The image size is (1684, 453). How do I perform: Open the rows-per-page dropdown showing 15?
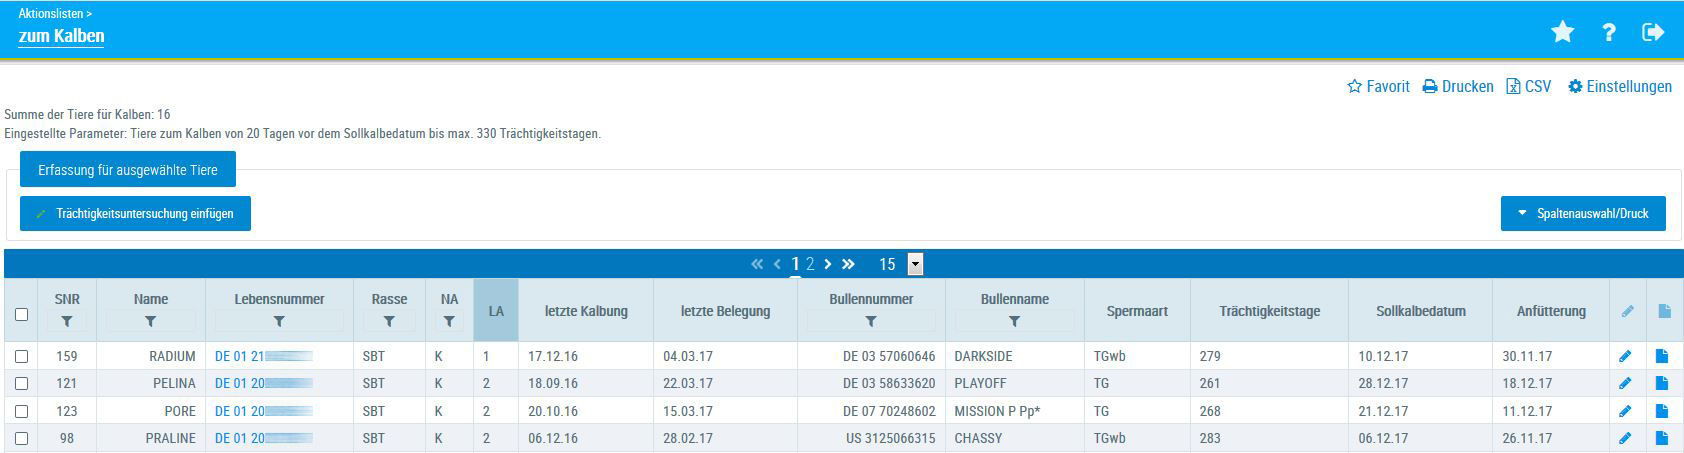click(915, 264)
